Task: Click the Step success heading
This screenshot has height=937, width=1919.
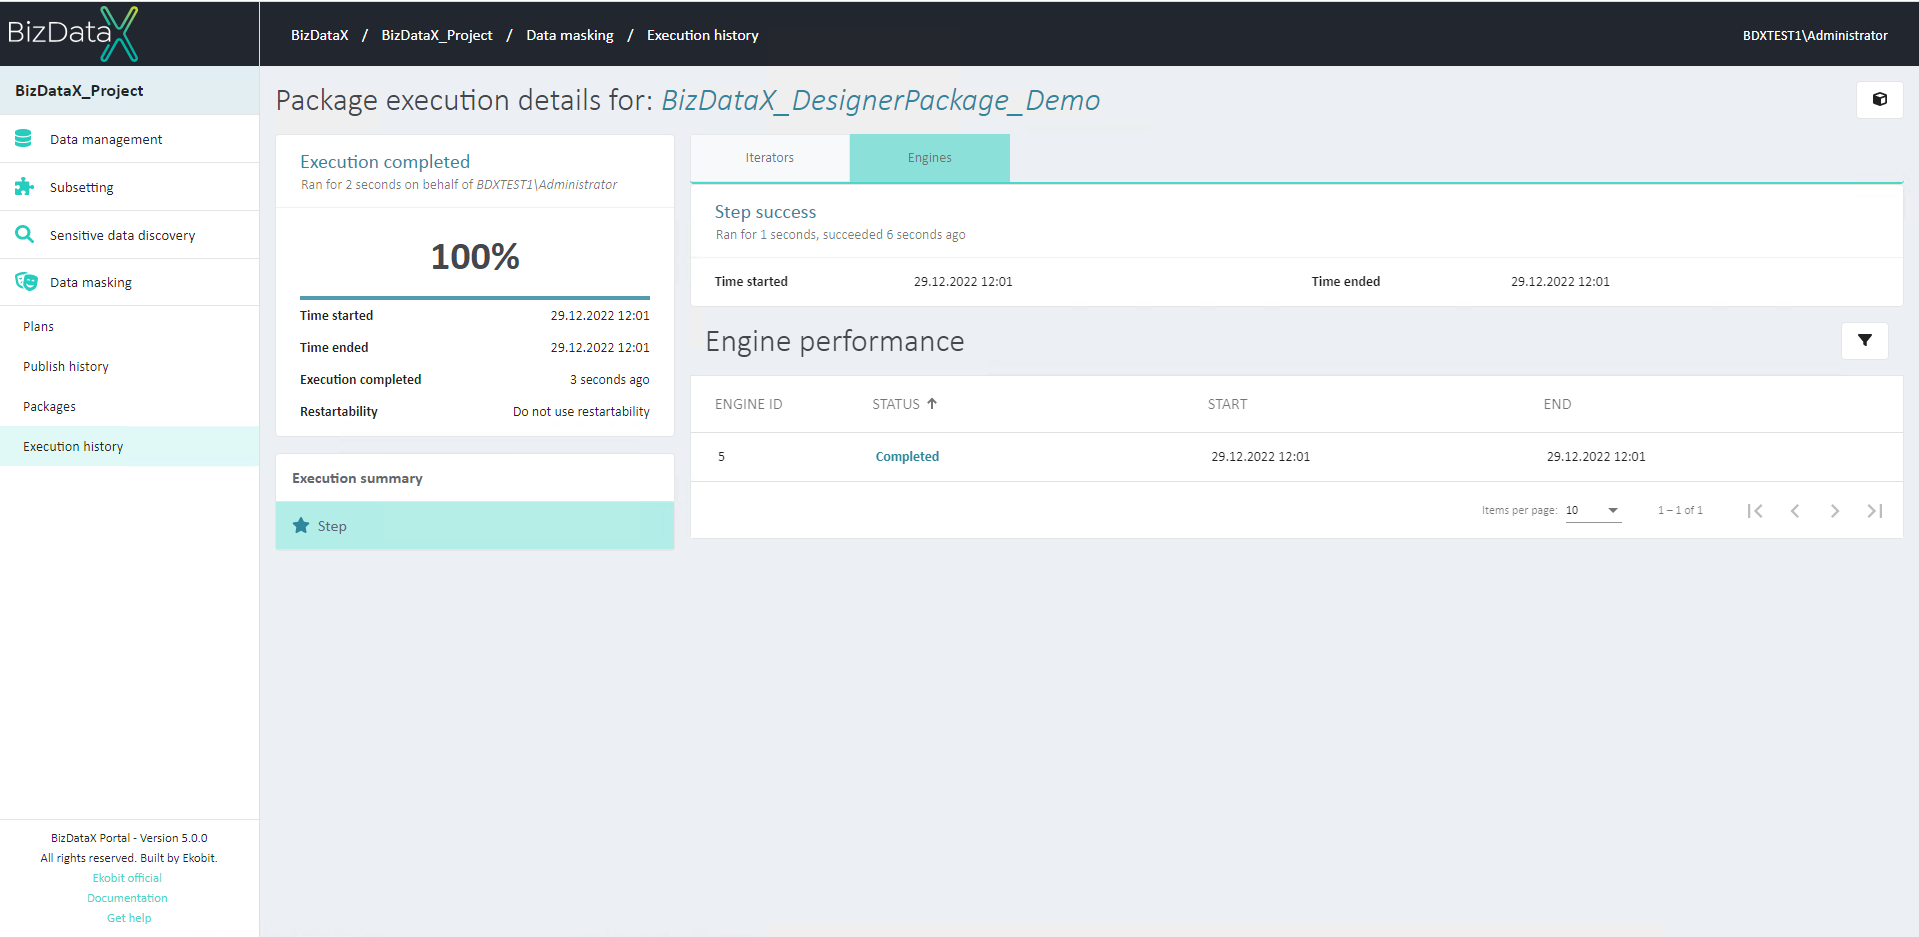Action: click(x=765, y=211)
